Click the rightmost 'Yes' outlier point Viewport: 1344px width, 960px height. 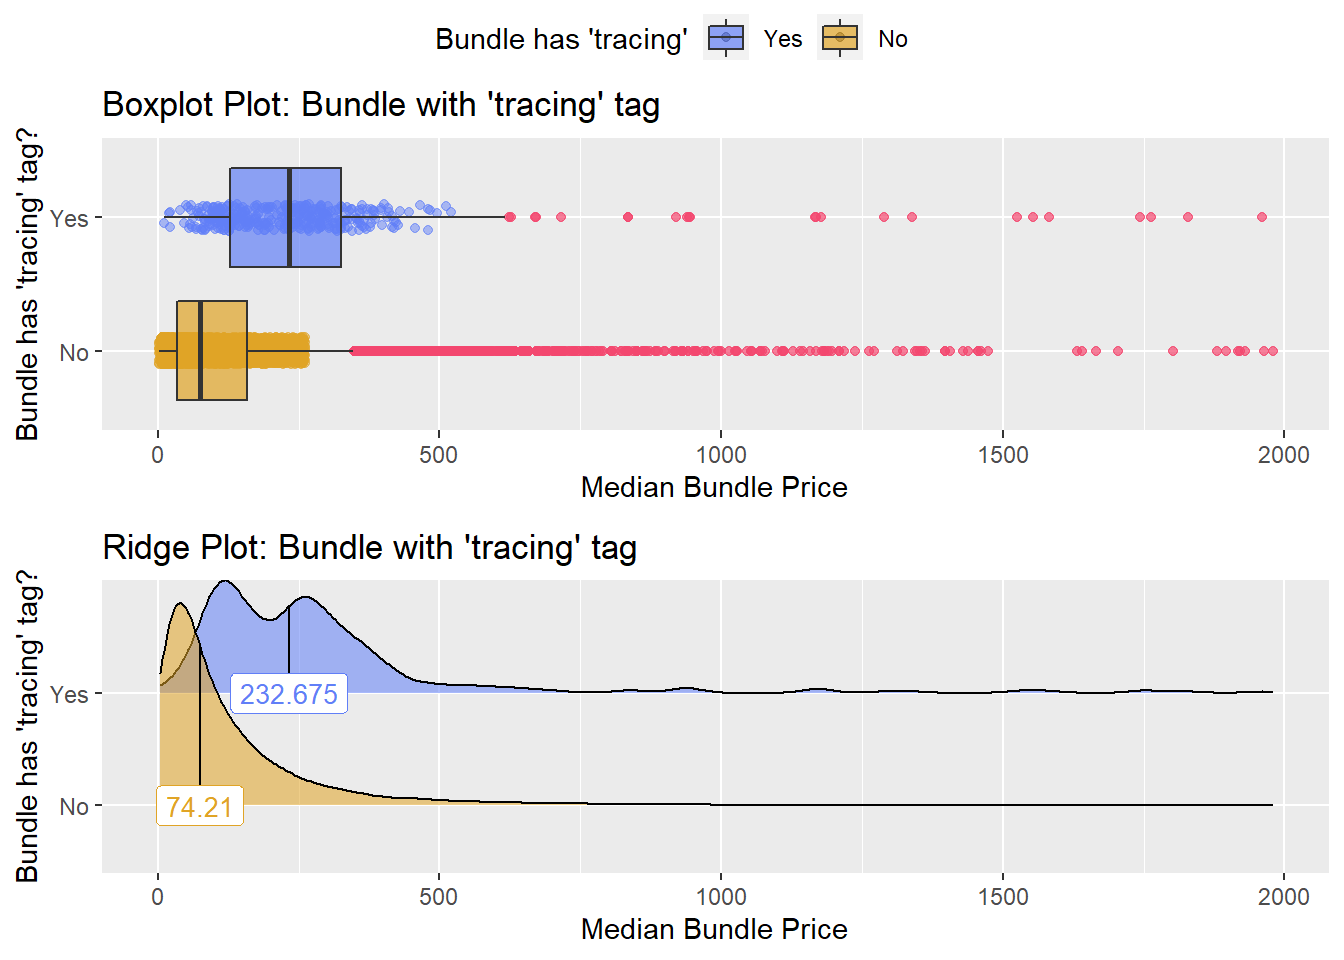click(1262, 217)
